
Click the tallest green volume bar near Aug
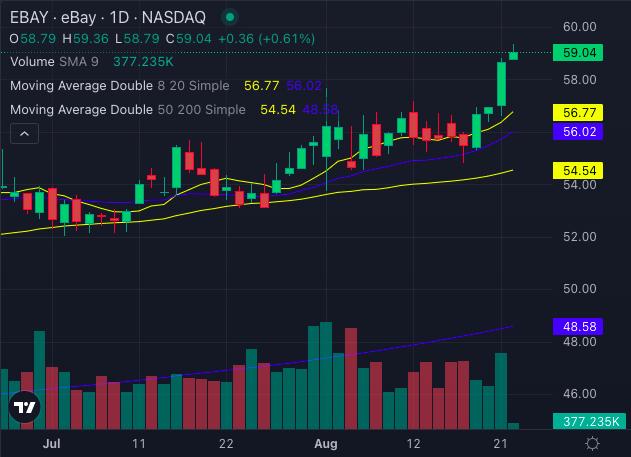(x=326, y=376)
